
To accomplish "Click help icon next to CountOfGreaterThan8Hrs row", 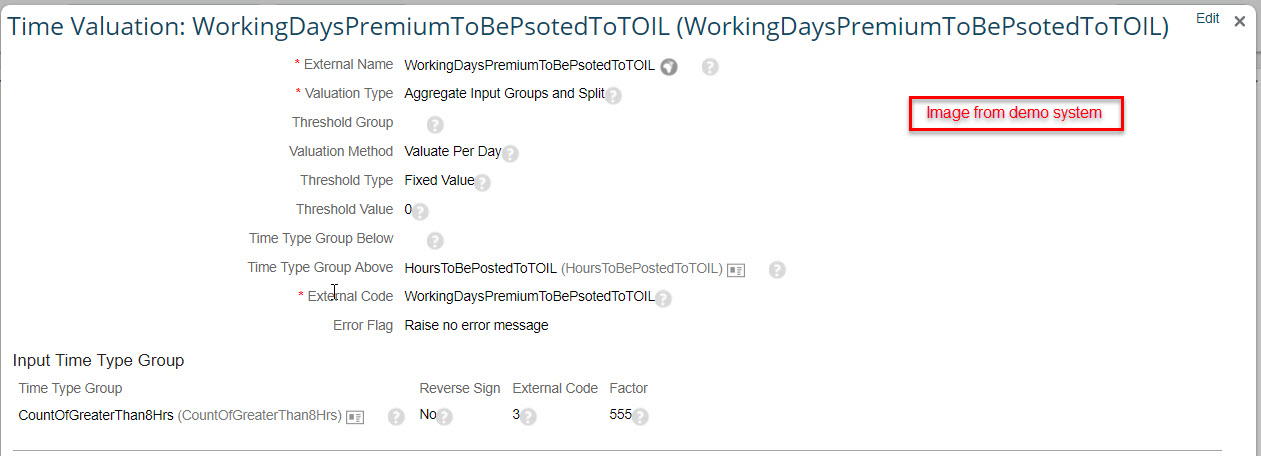I will click(x=396, y=417).
